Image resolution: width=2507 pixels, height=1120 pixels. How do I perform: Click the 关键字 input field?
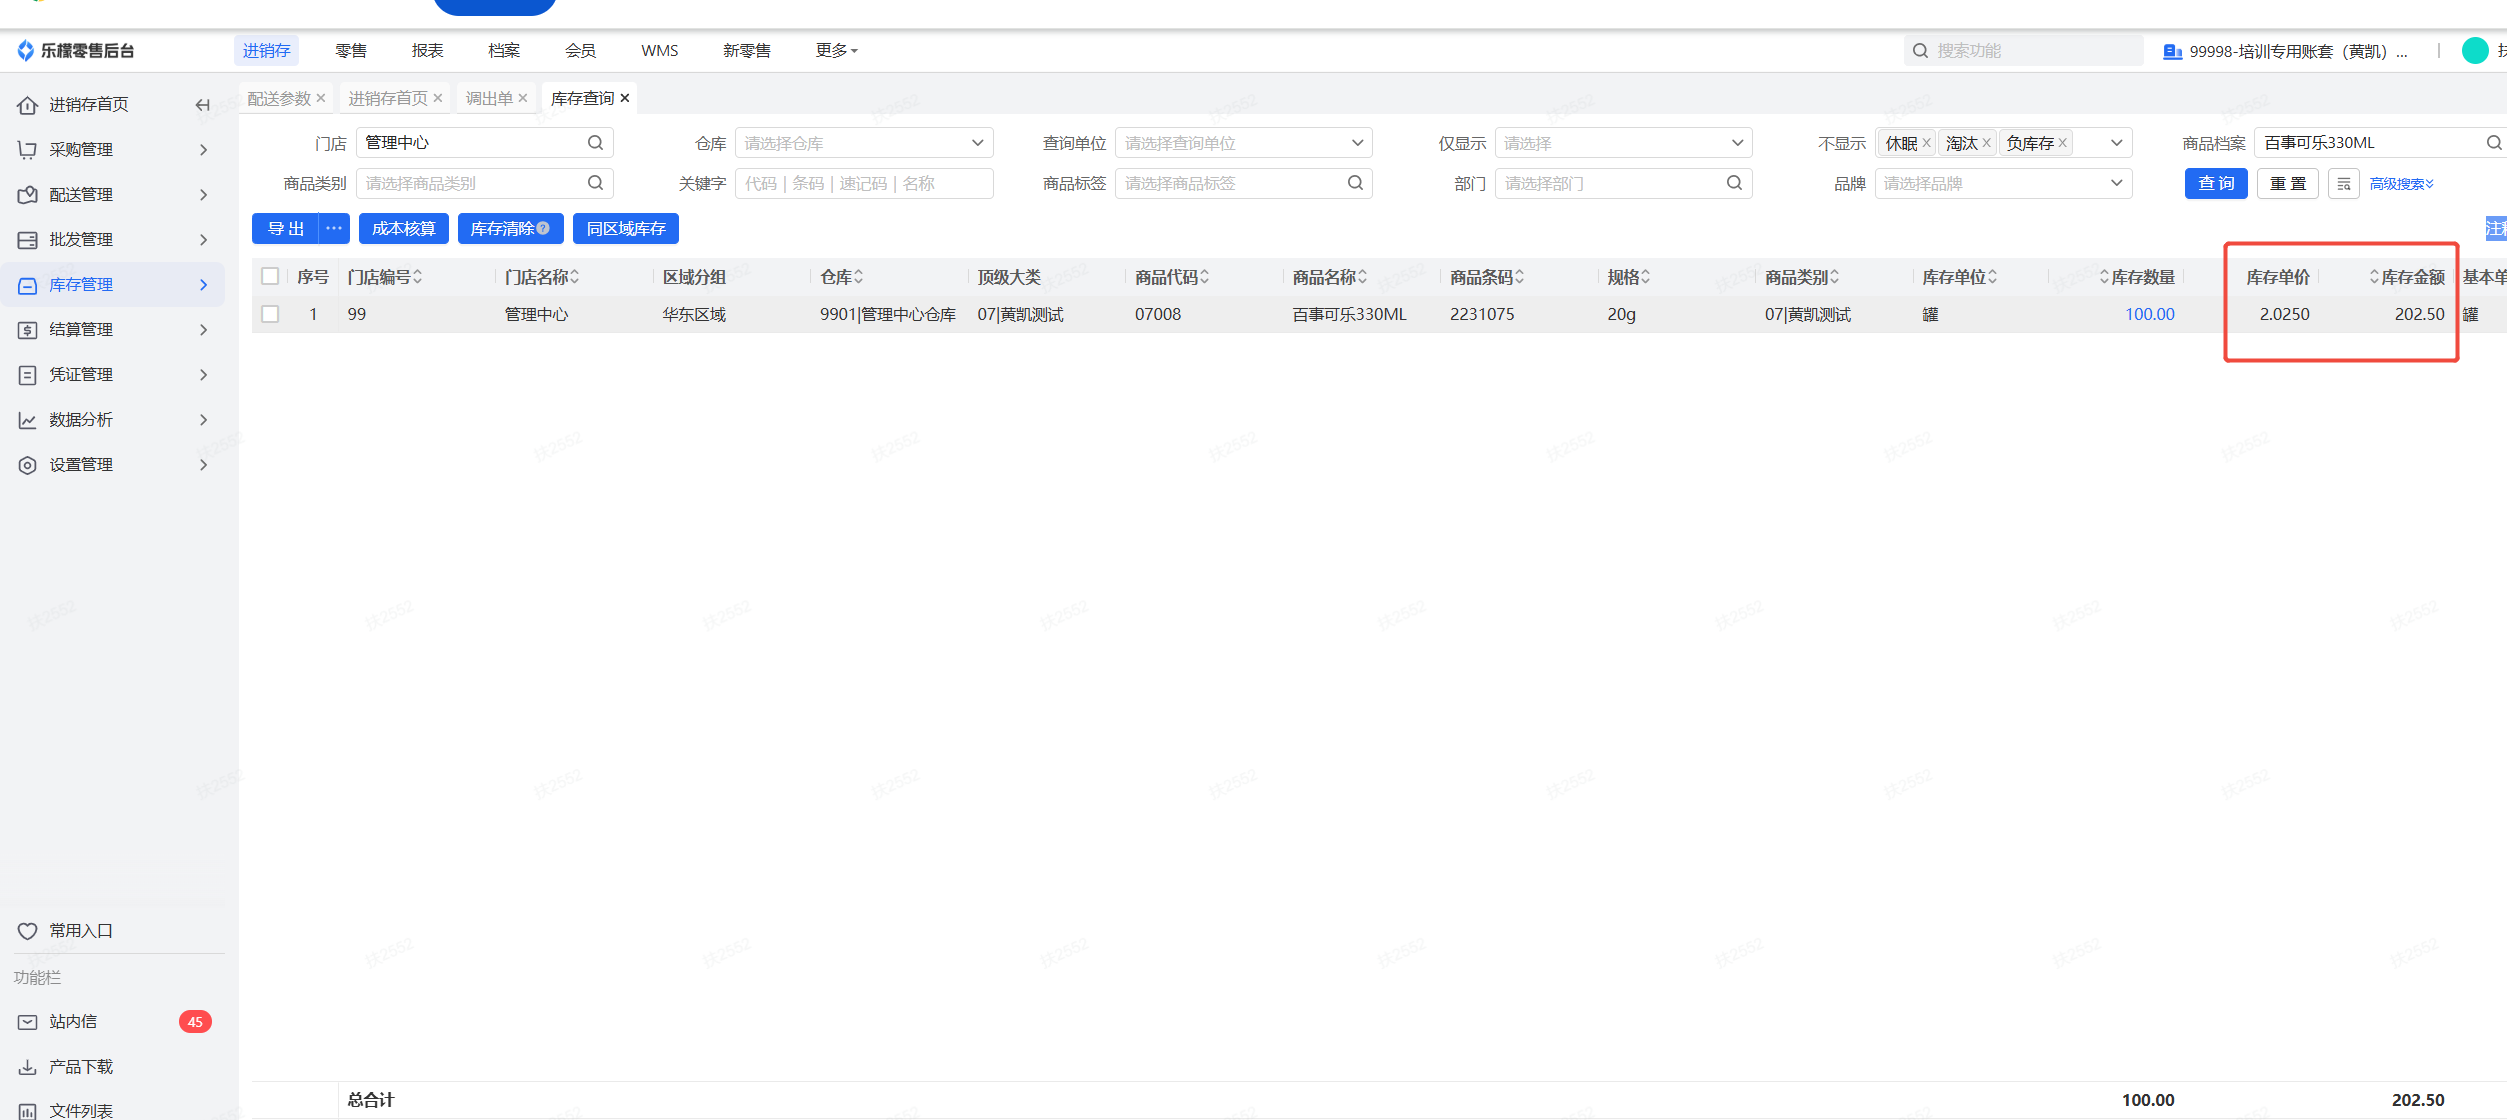coord(863,183)
